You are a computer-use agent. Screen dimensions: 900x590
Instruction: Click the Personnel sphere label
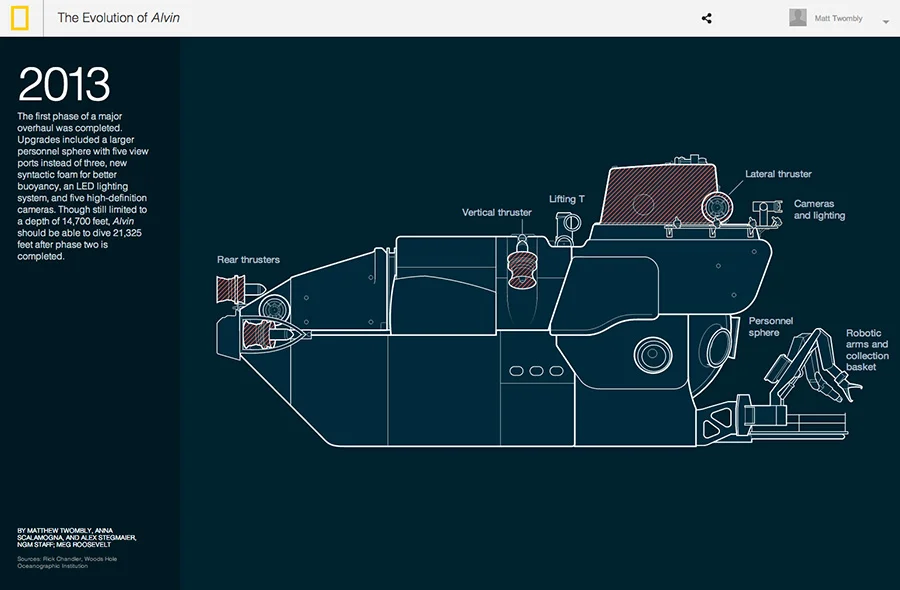(770, 327)
